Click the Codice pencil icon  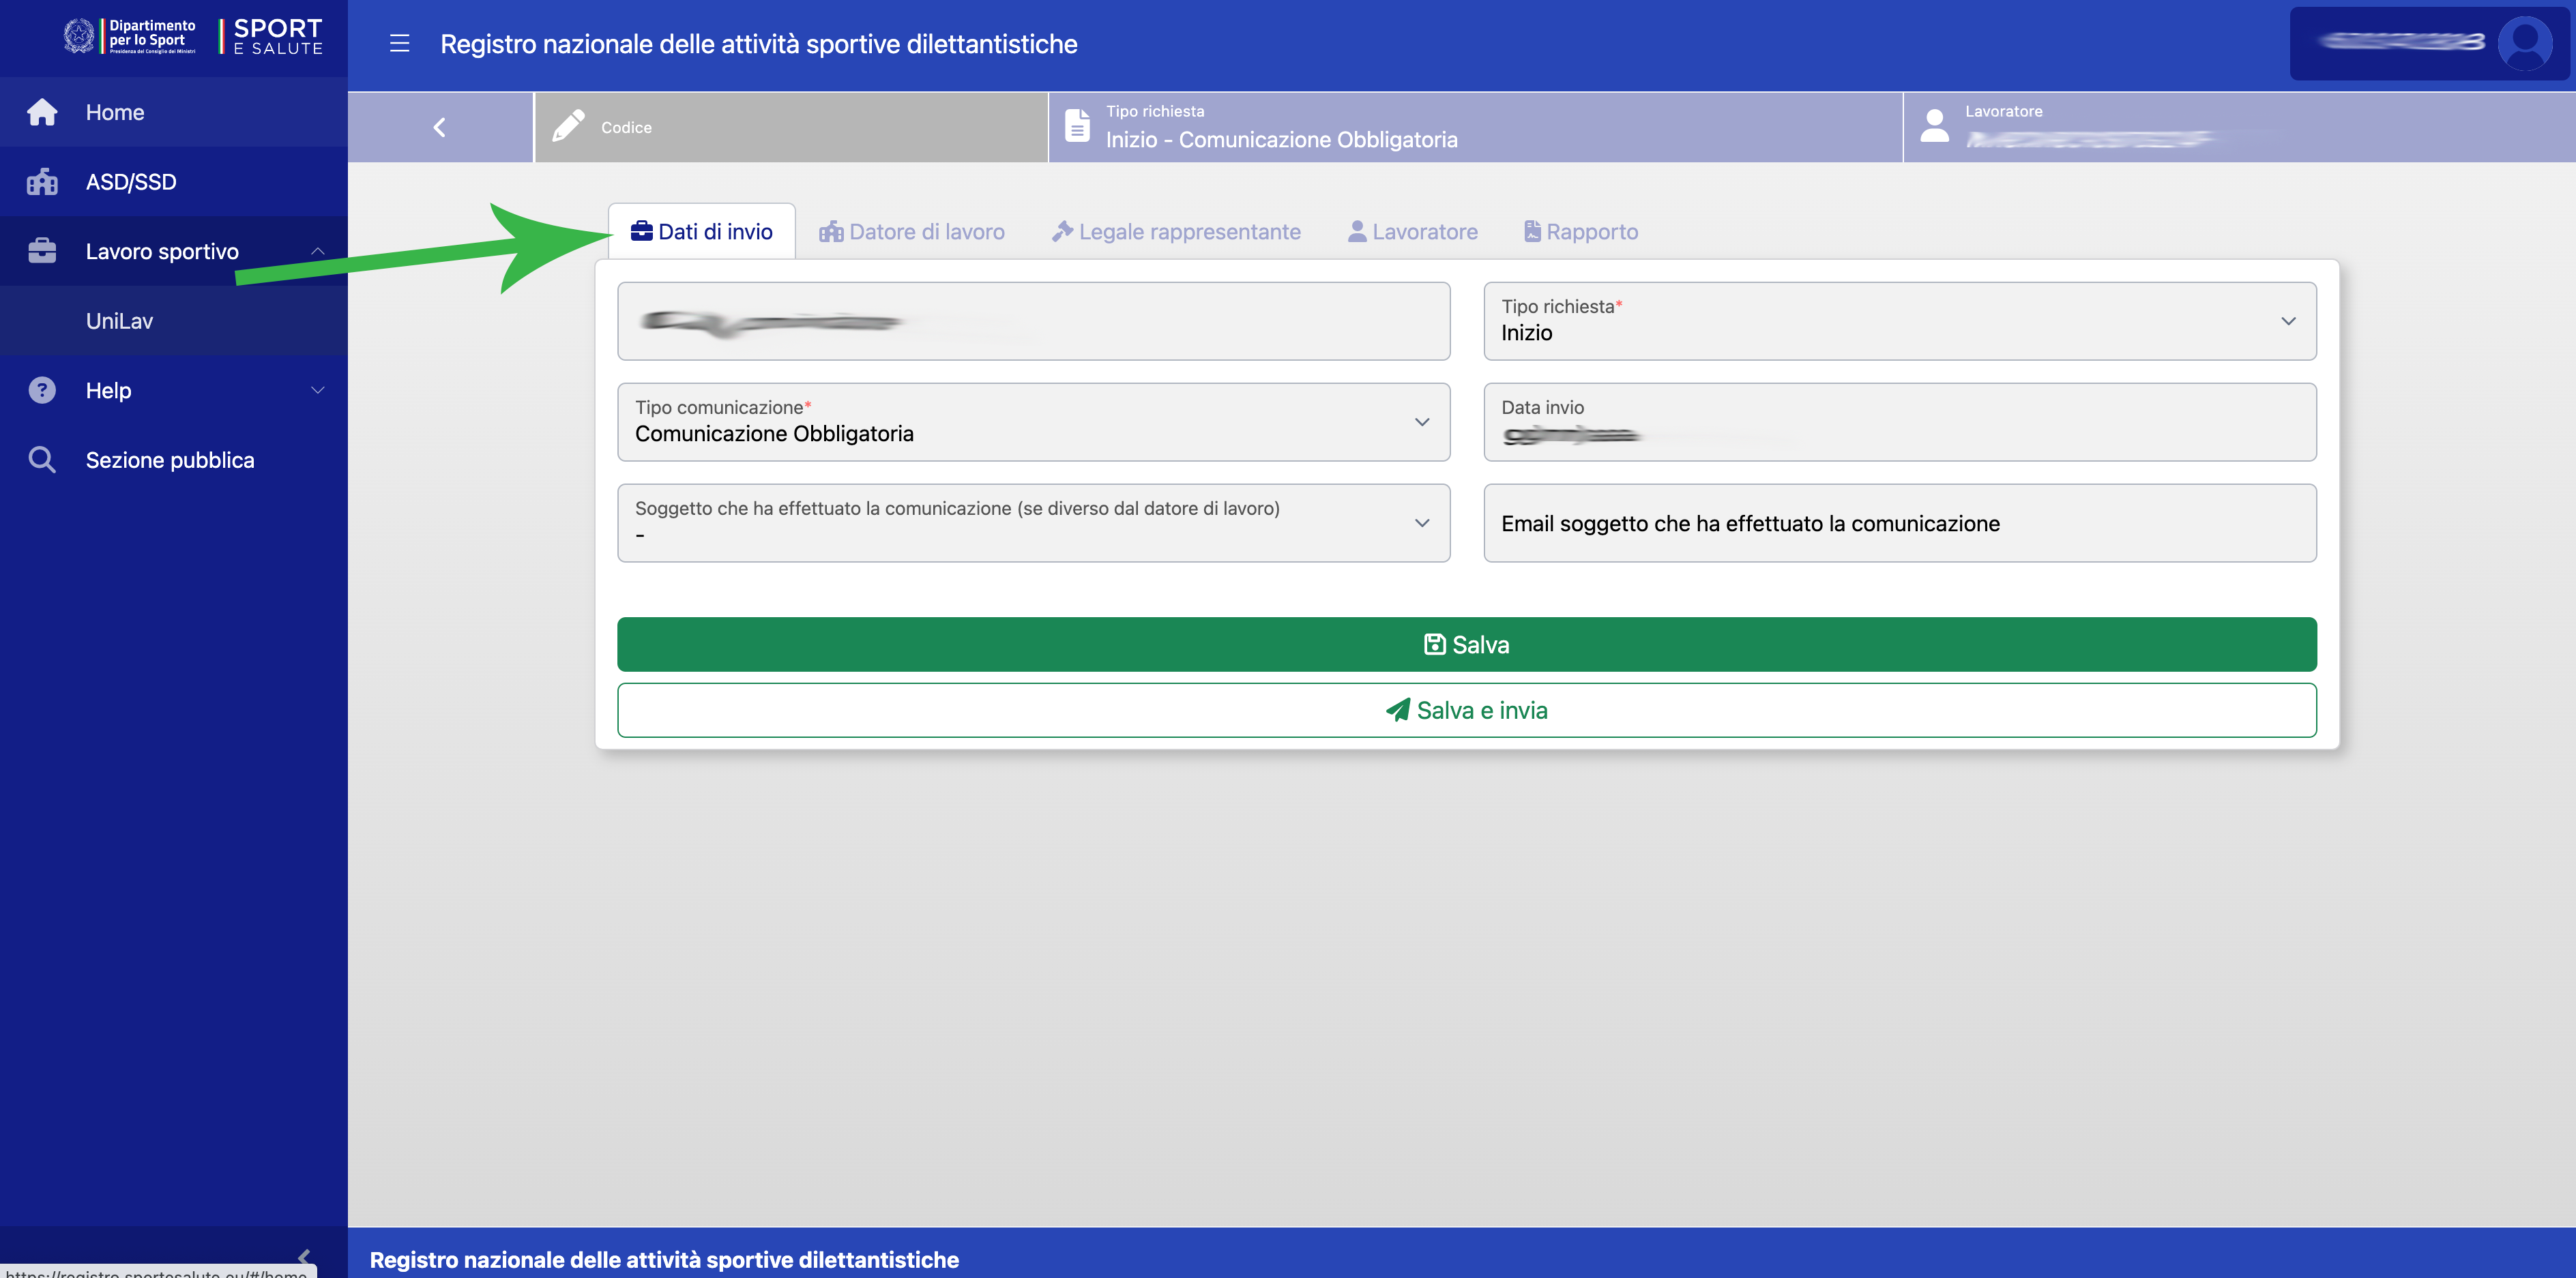coord(568,126)
